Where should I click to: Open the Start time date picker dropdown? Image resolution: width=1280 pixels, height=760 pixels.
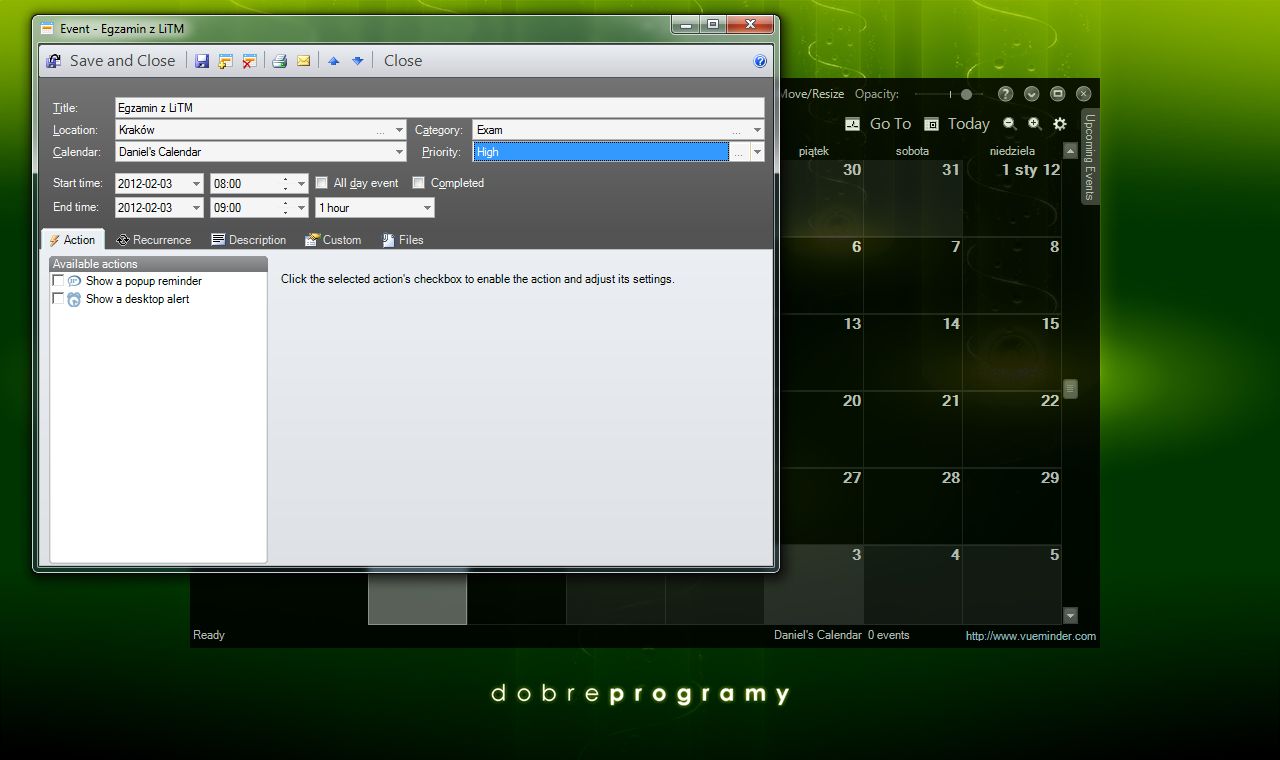(x=196, y=184)
